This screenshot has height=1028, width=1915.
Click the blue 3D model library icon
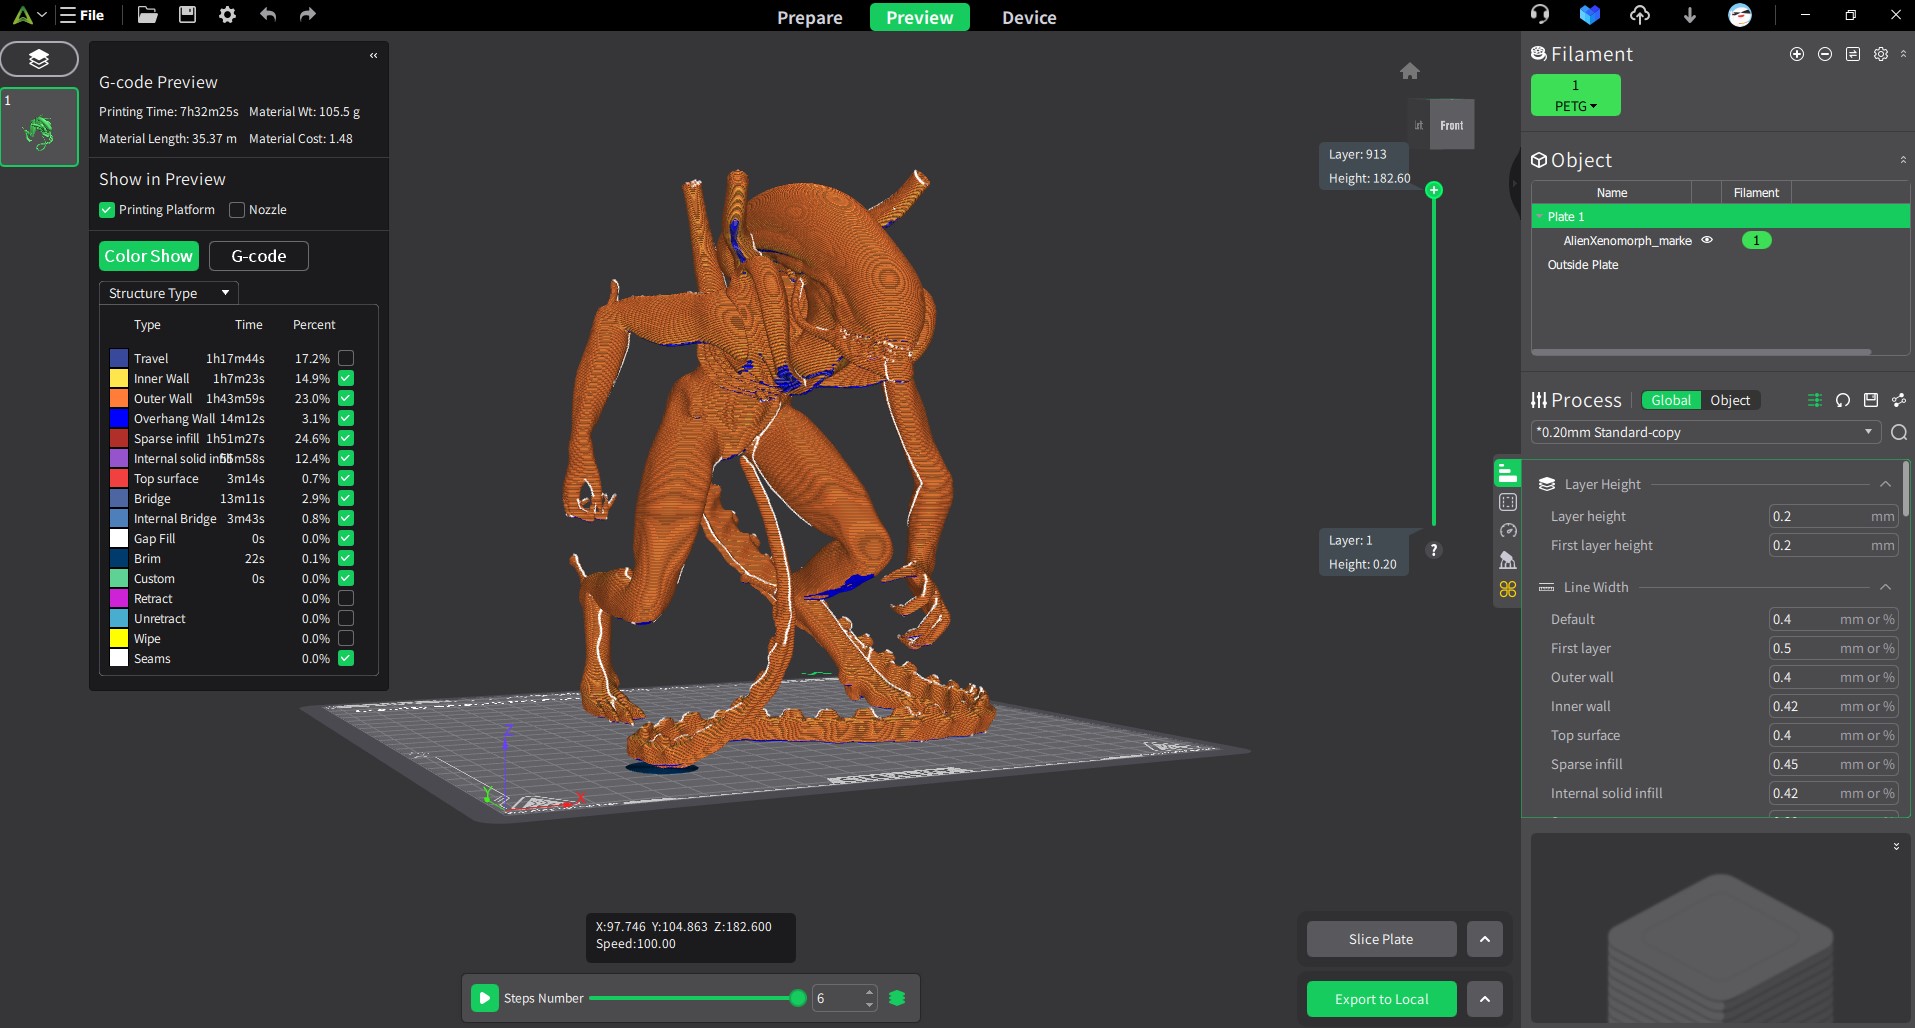coord(1590,15)
